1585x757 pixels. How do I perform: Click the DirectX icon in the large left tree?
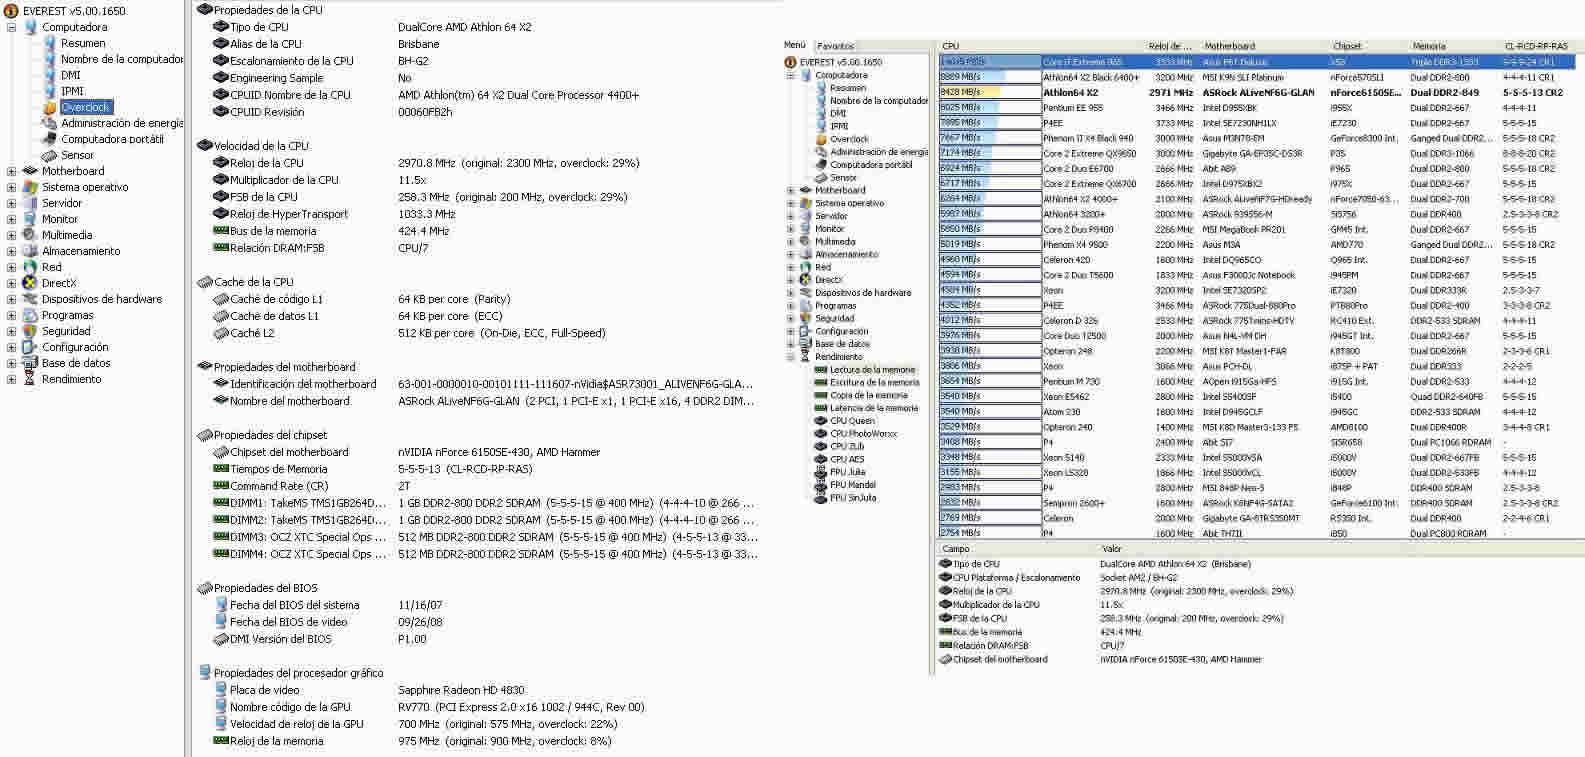(x=30, y=283)
